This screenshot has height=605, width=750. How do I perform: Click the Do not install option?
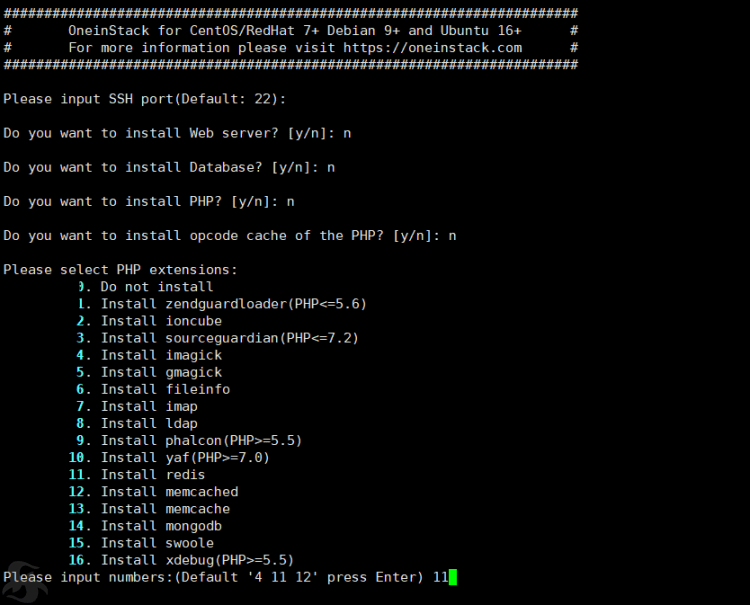click(x=145, y=286)
